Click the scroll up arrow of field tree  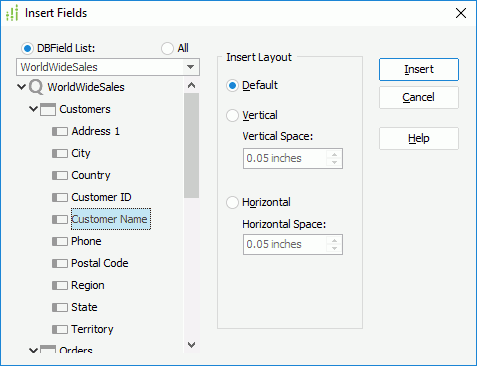[x=191, y=85]
